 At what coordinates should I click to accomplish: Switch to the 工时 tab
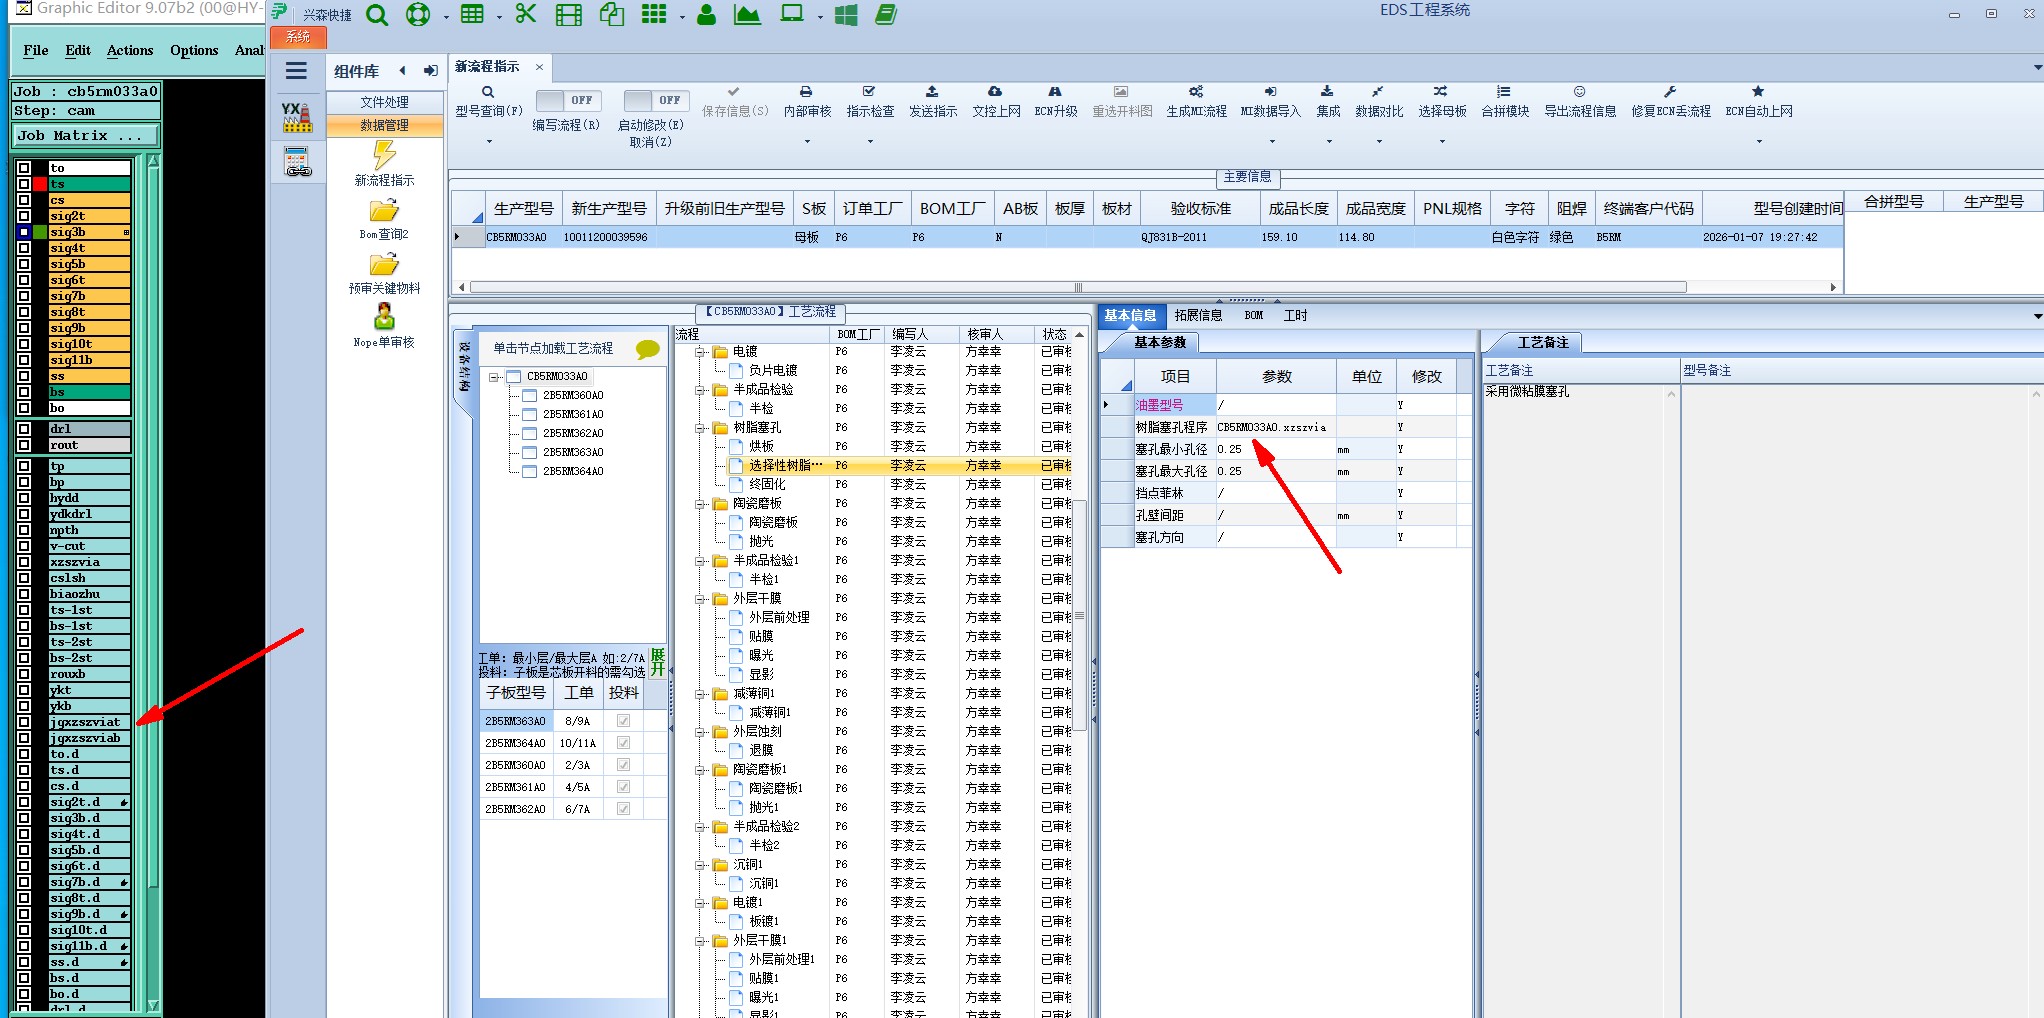tap(1295, 315)
